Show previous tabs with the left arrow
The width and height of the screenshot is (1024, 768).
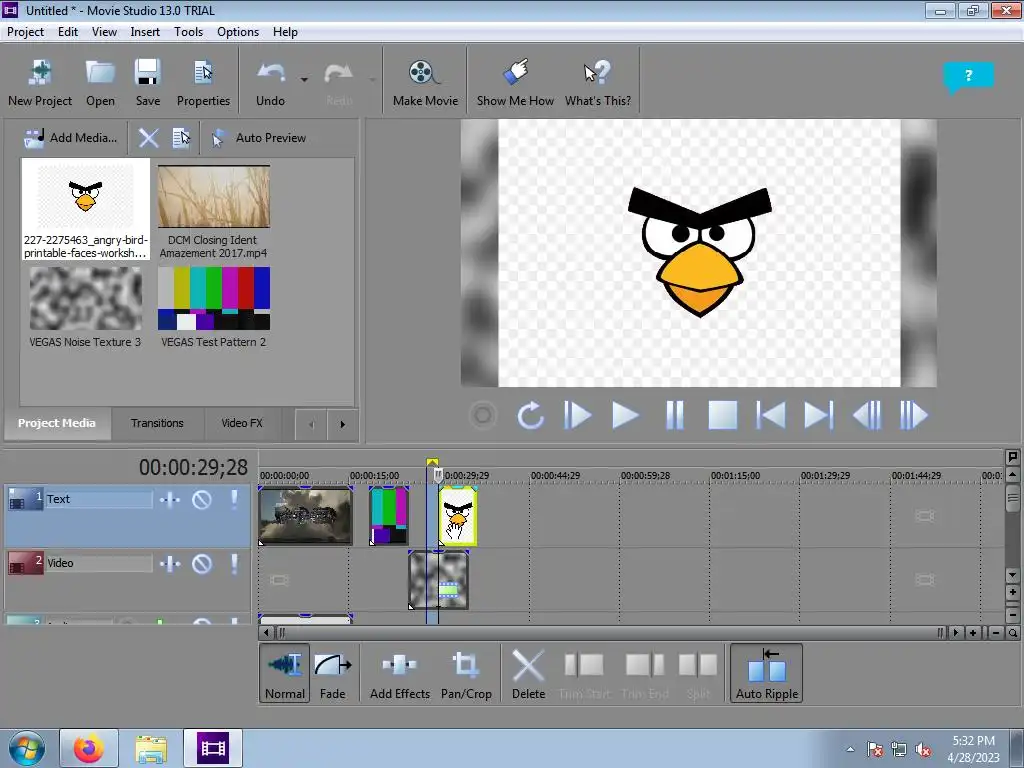click(312, 424)
